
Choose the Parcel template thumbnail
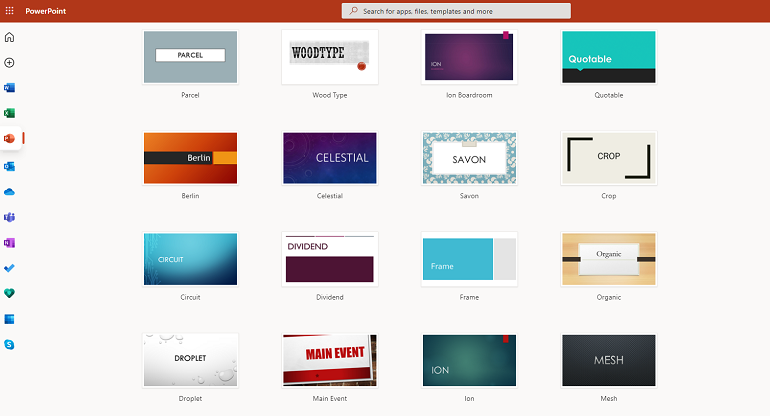point(191,57)
